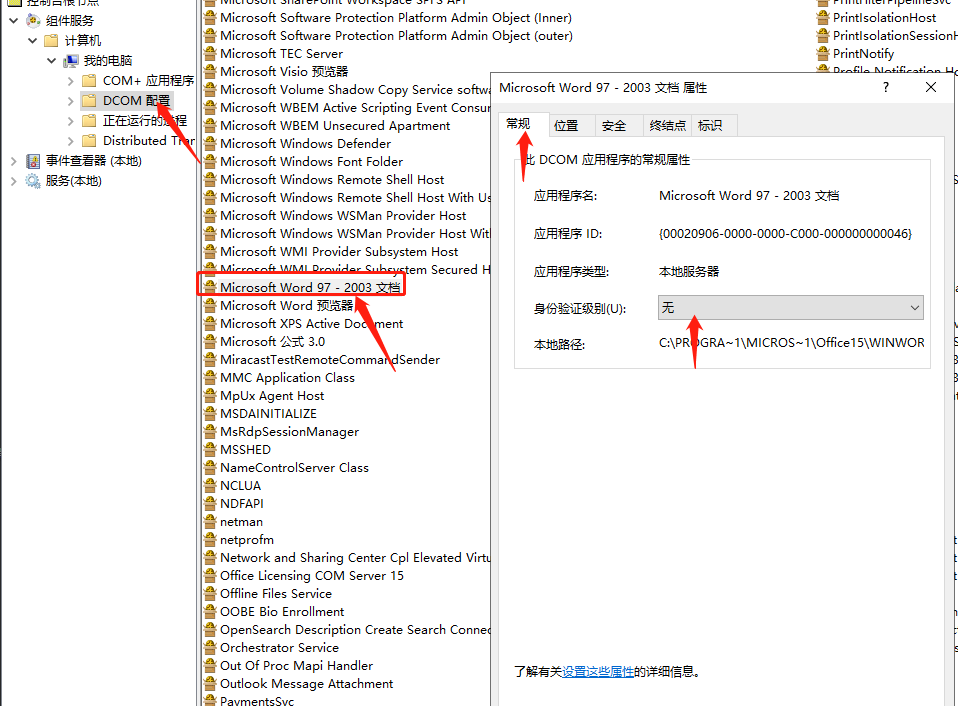Click the 应用程序类型 value 本地服务器
The width and height of the screenshot is (958, 706).
click(x=689, y=271)
